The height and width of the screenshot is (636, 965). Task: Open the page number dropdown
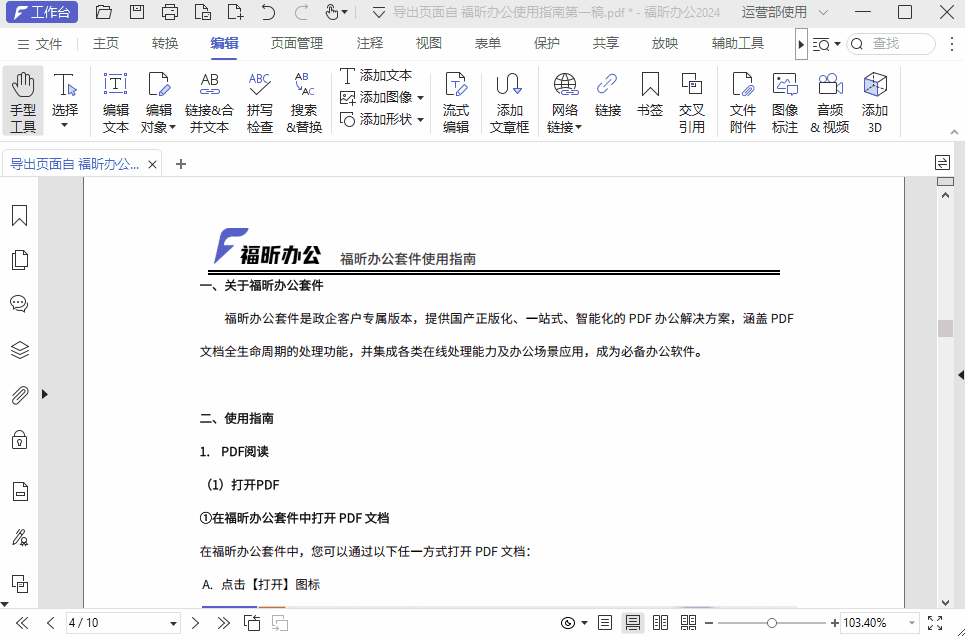click(x=174, y=624)
